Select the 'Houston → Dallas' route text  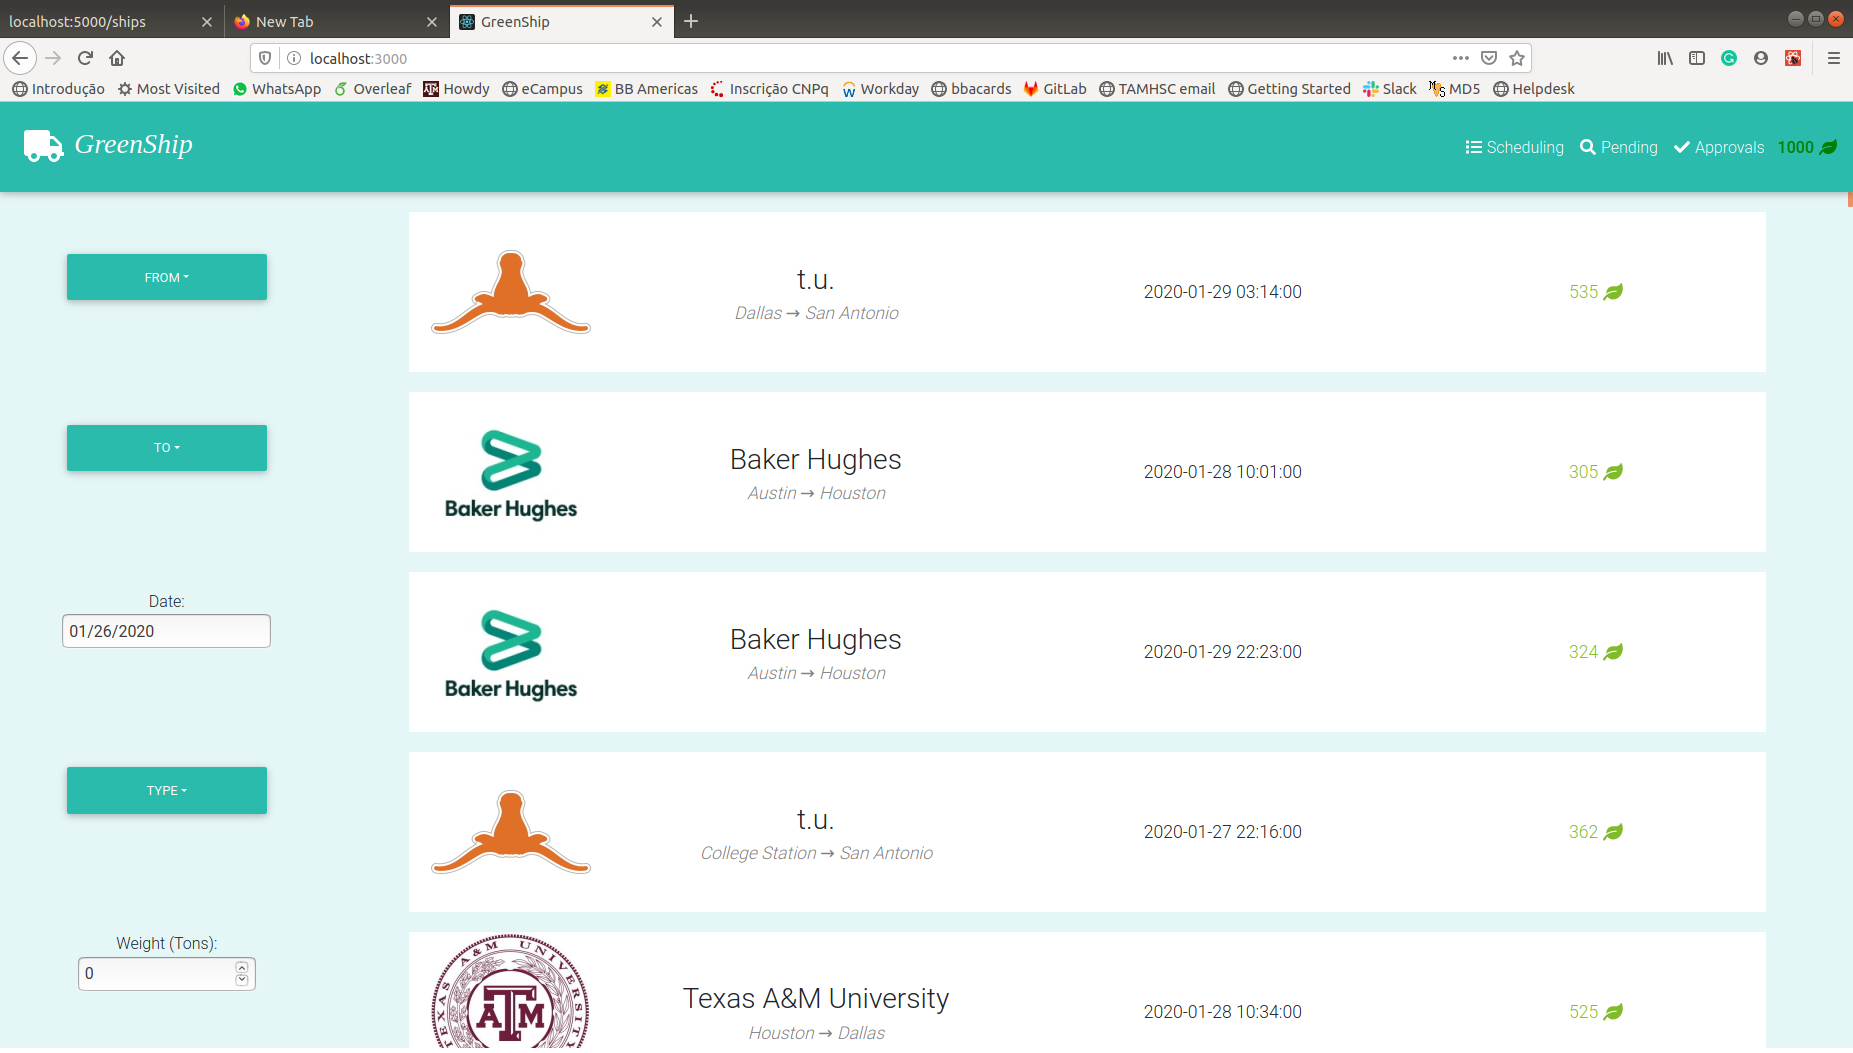click(x=816, y=1033)
